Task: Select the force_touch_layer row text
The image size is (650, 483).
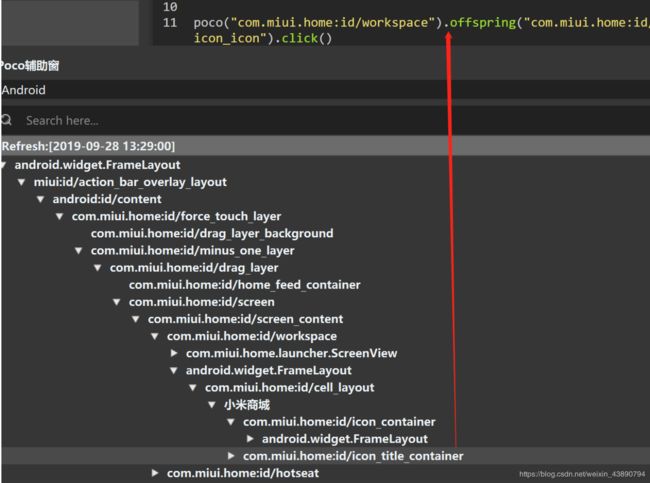Action: point(176,216)
